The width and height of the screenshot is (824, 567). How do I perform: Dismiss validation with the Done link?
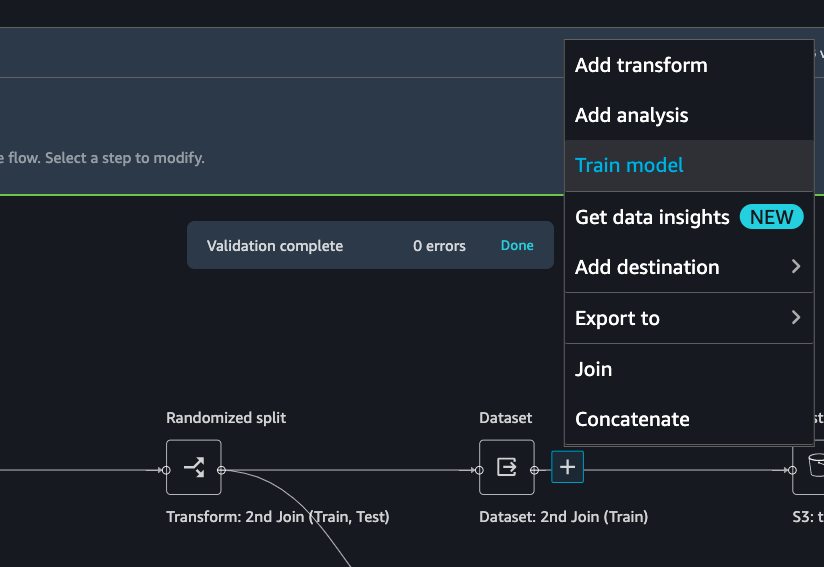[517, 245]
